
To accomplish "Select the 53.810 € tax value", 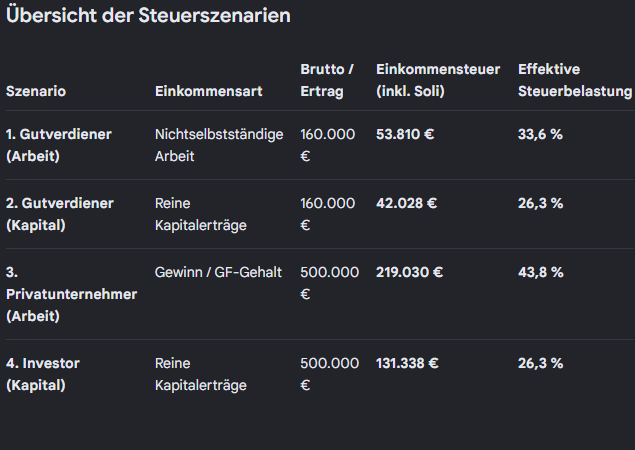I will [405, 134].
